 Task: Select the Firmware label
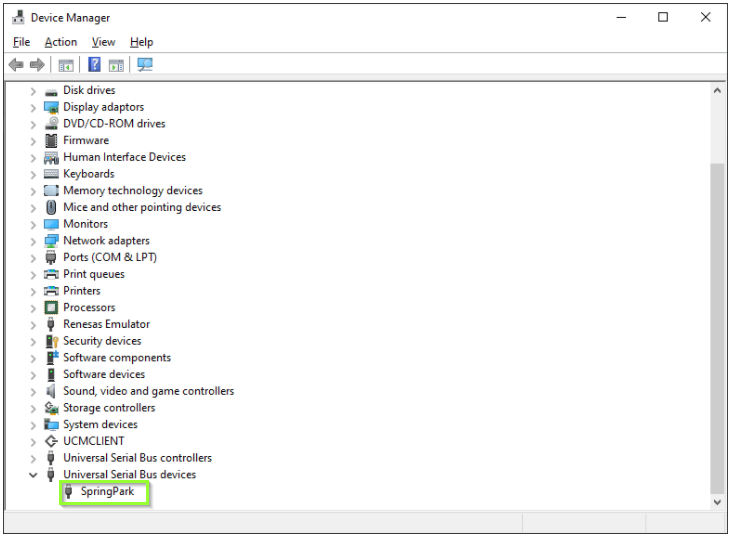[x=86, y=140]
